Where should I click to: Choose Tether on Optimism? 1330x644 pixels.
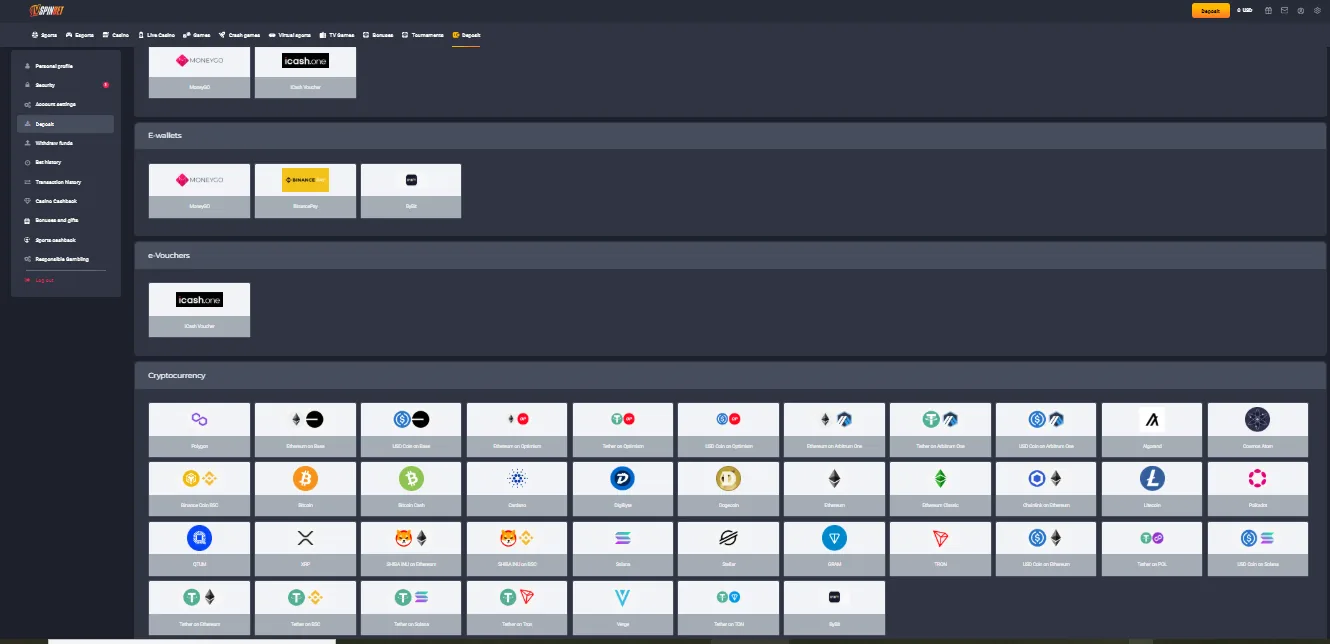click(623, 430)
